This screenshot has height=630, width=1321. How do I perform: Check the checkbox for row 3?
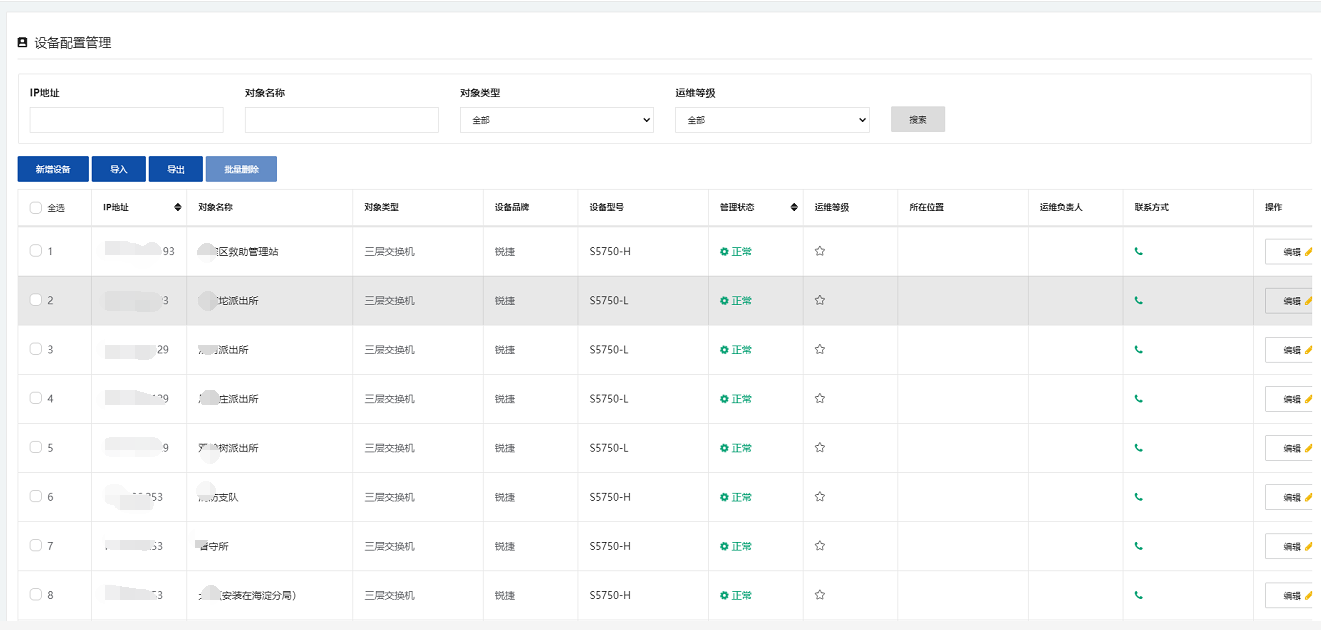click(x=36, y=349)
